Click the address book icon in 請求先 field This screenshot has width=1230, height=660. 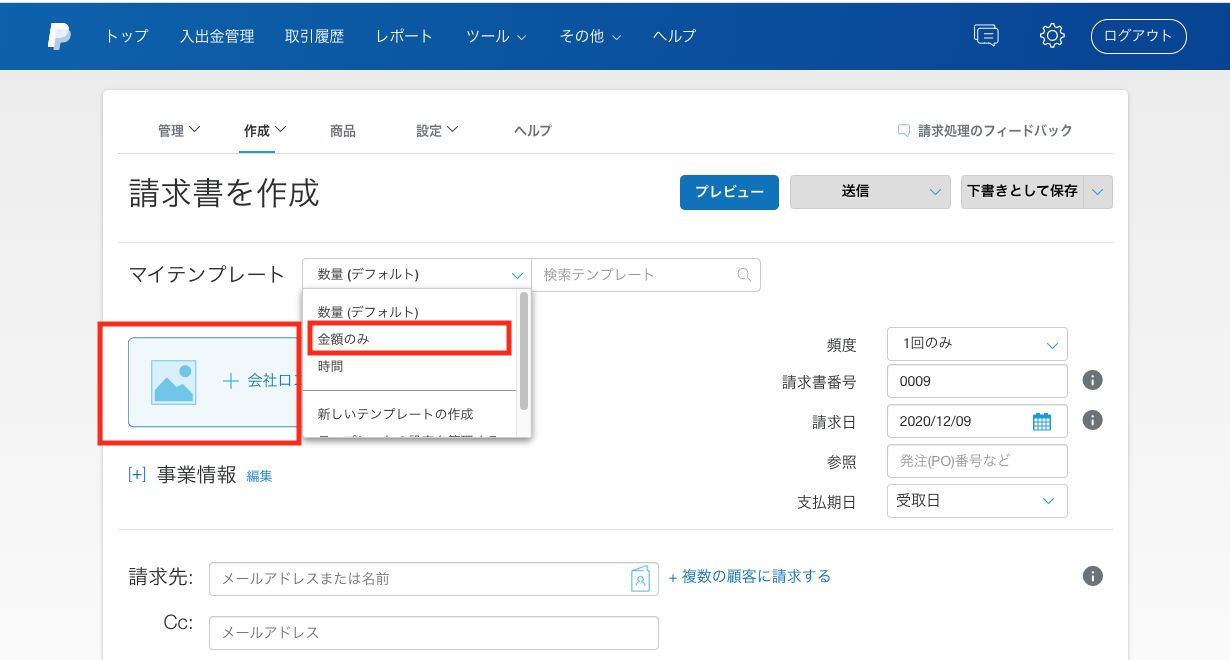[640, 578]
